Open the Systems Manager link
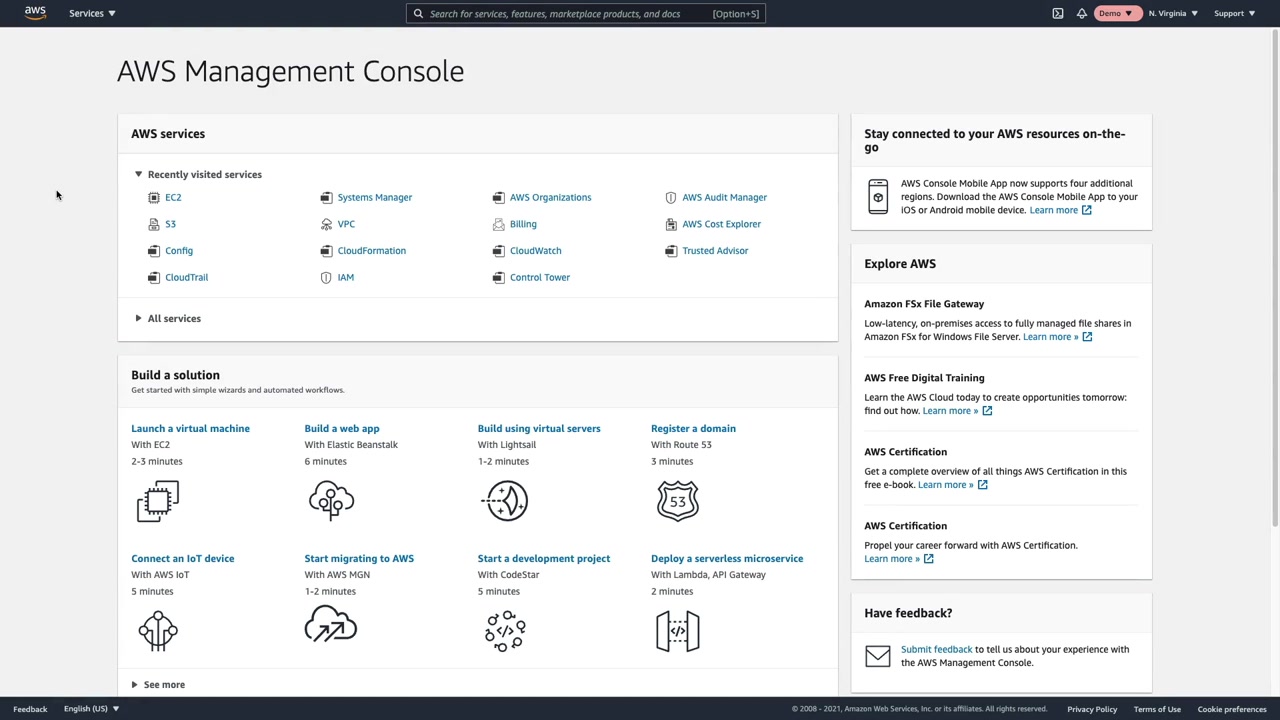1280x720 pixels. (x=375, y=198)
